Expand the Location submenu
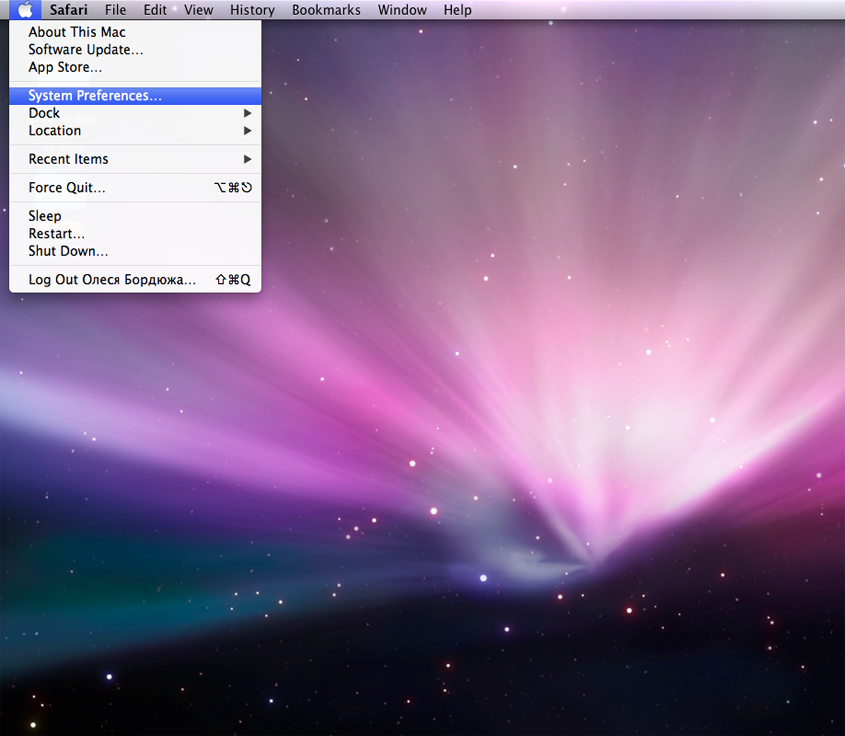The image size is (845, 736). click(55, 130)
